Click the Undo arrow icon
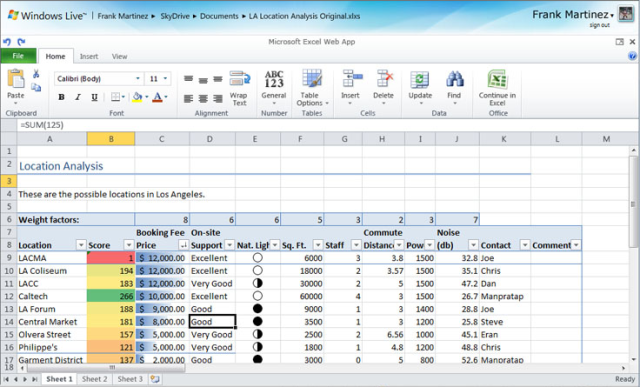Screen dimensions: 640x387 click(7, 42)
